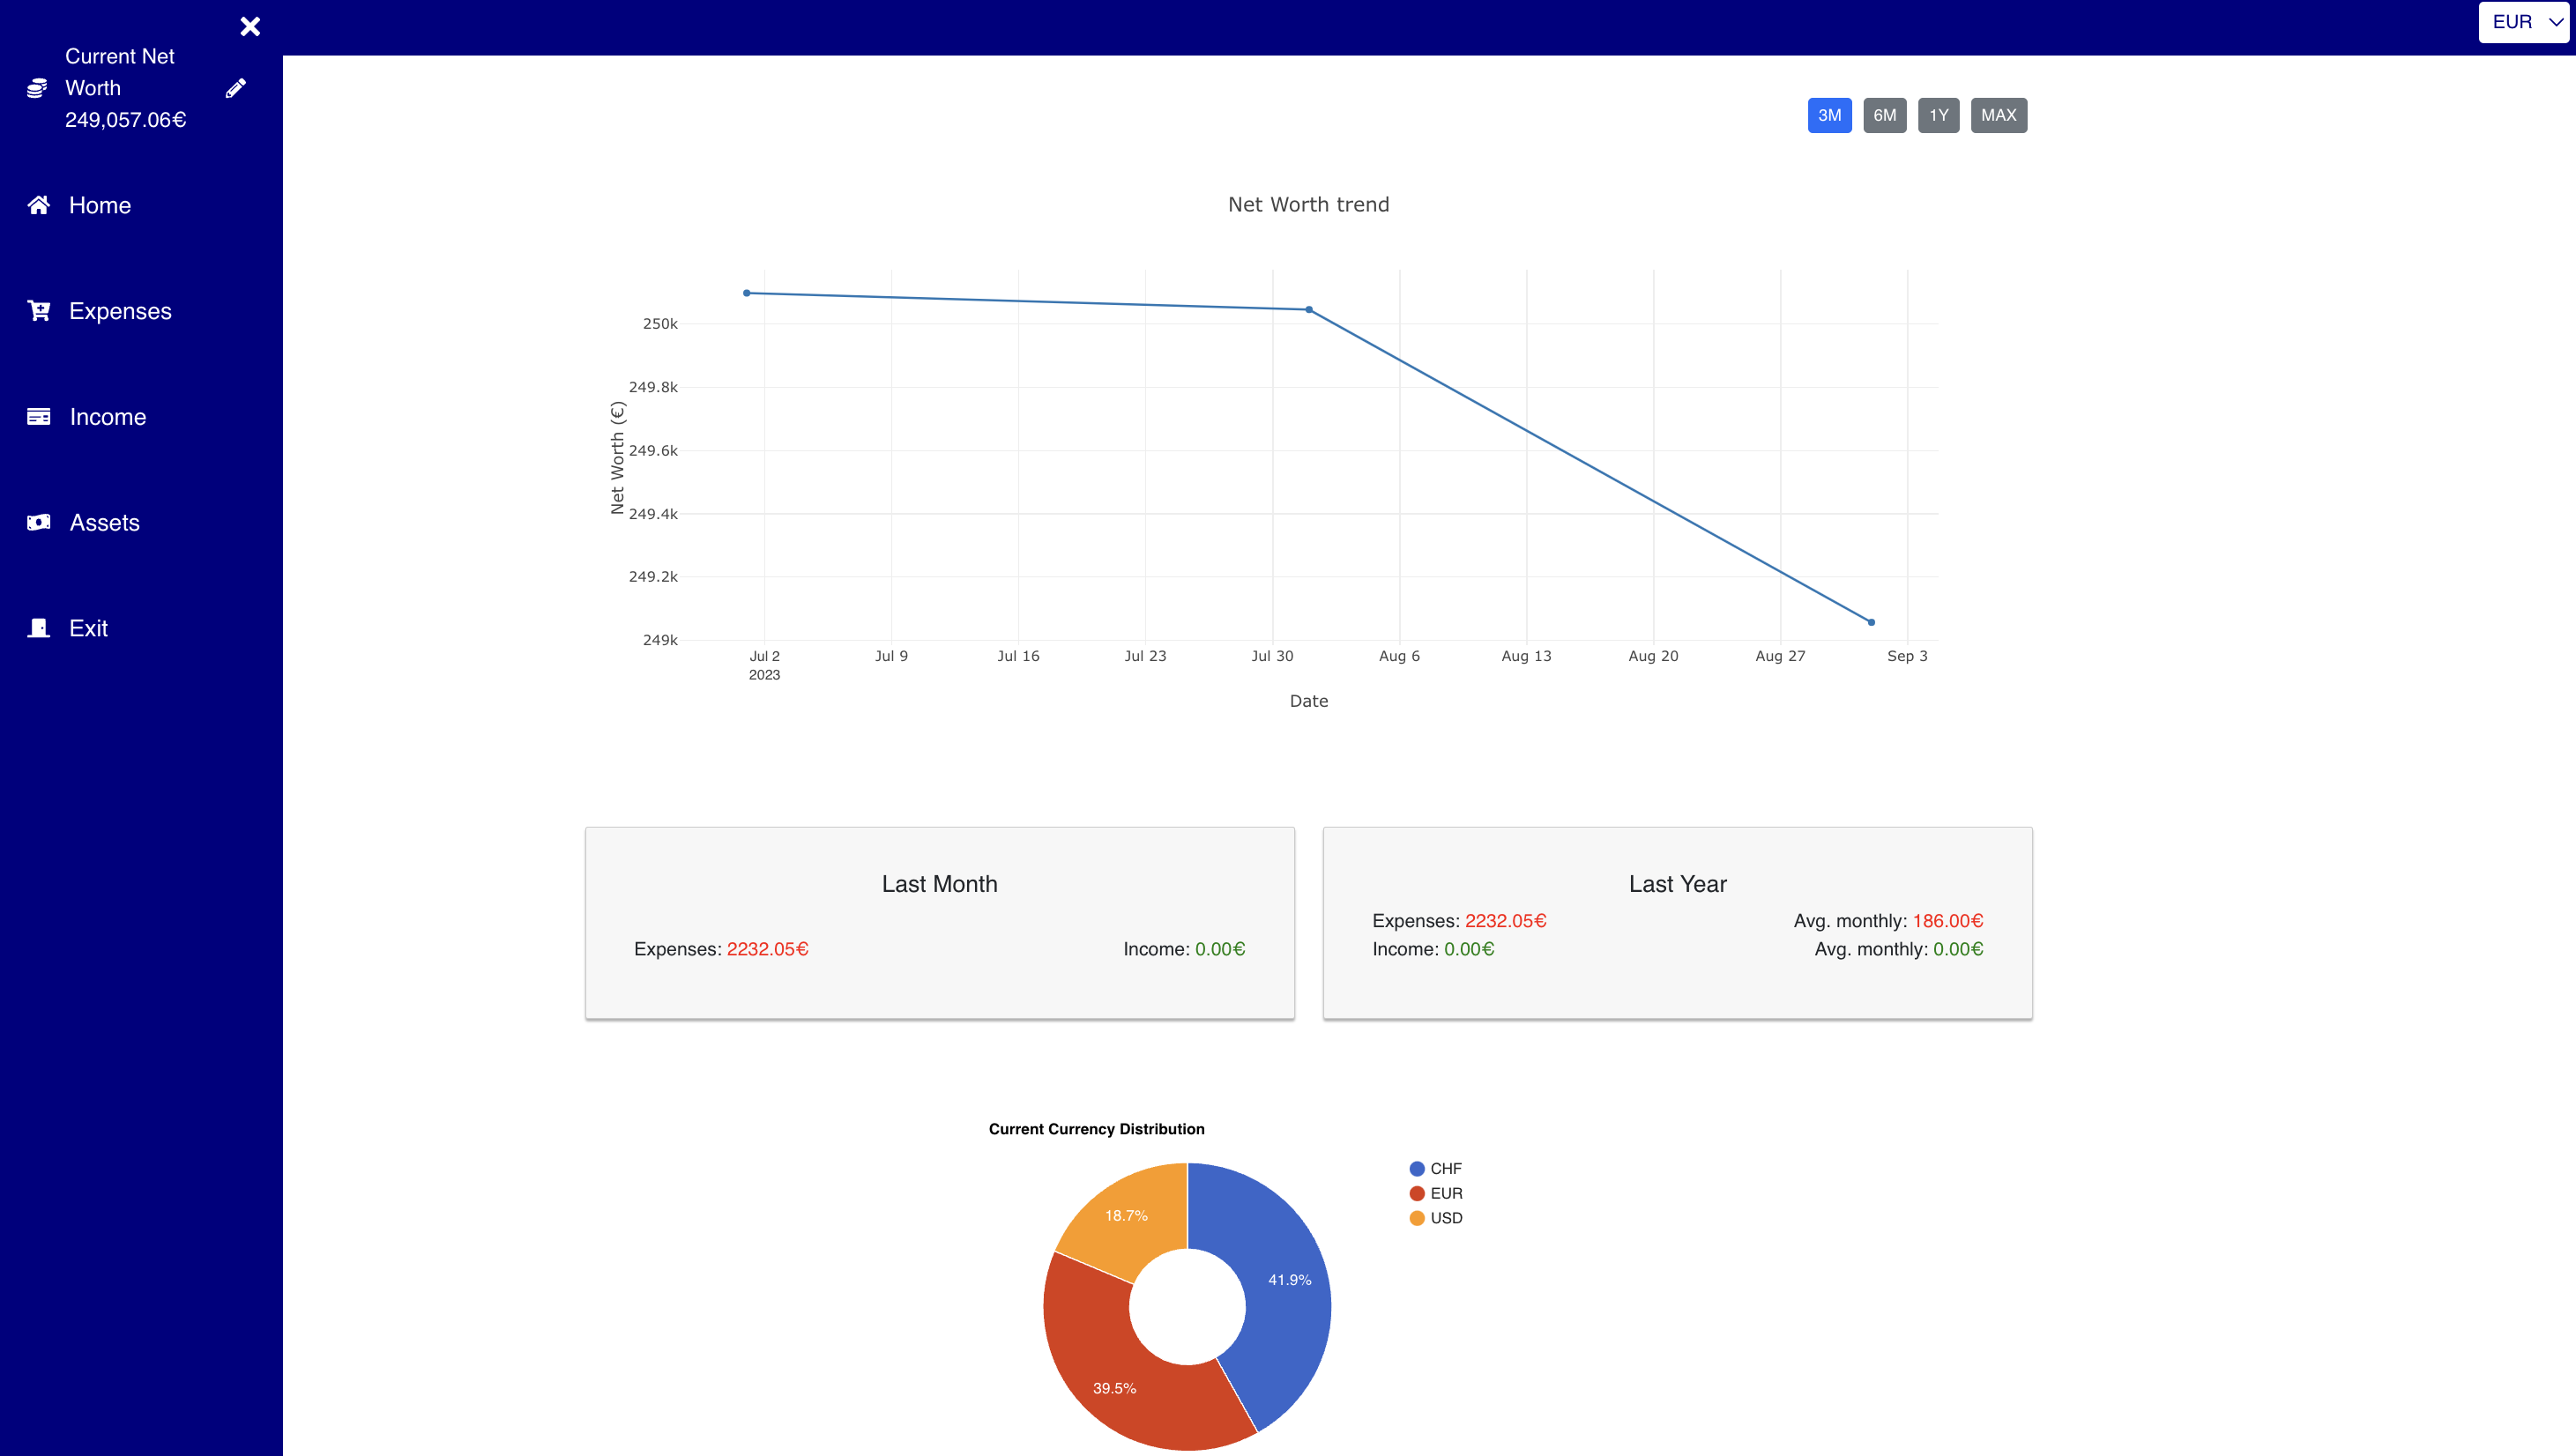Click Last Year Income 0.00€ value
The image size is (2576, 1456).
(x=1469, y=949)
